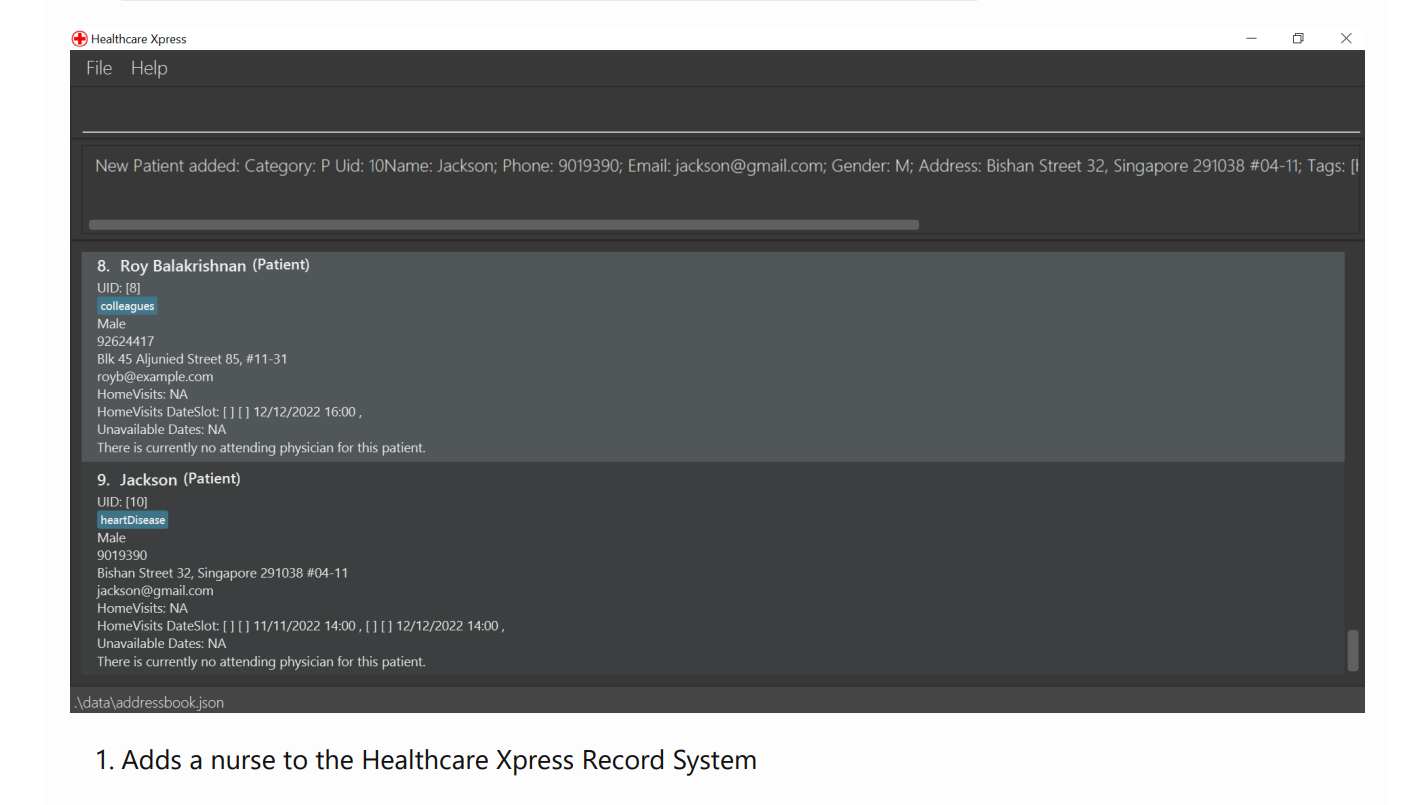Click Jackson's Unavailable Dates: NA line

161,644
